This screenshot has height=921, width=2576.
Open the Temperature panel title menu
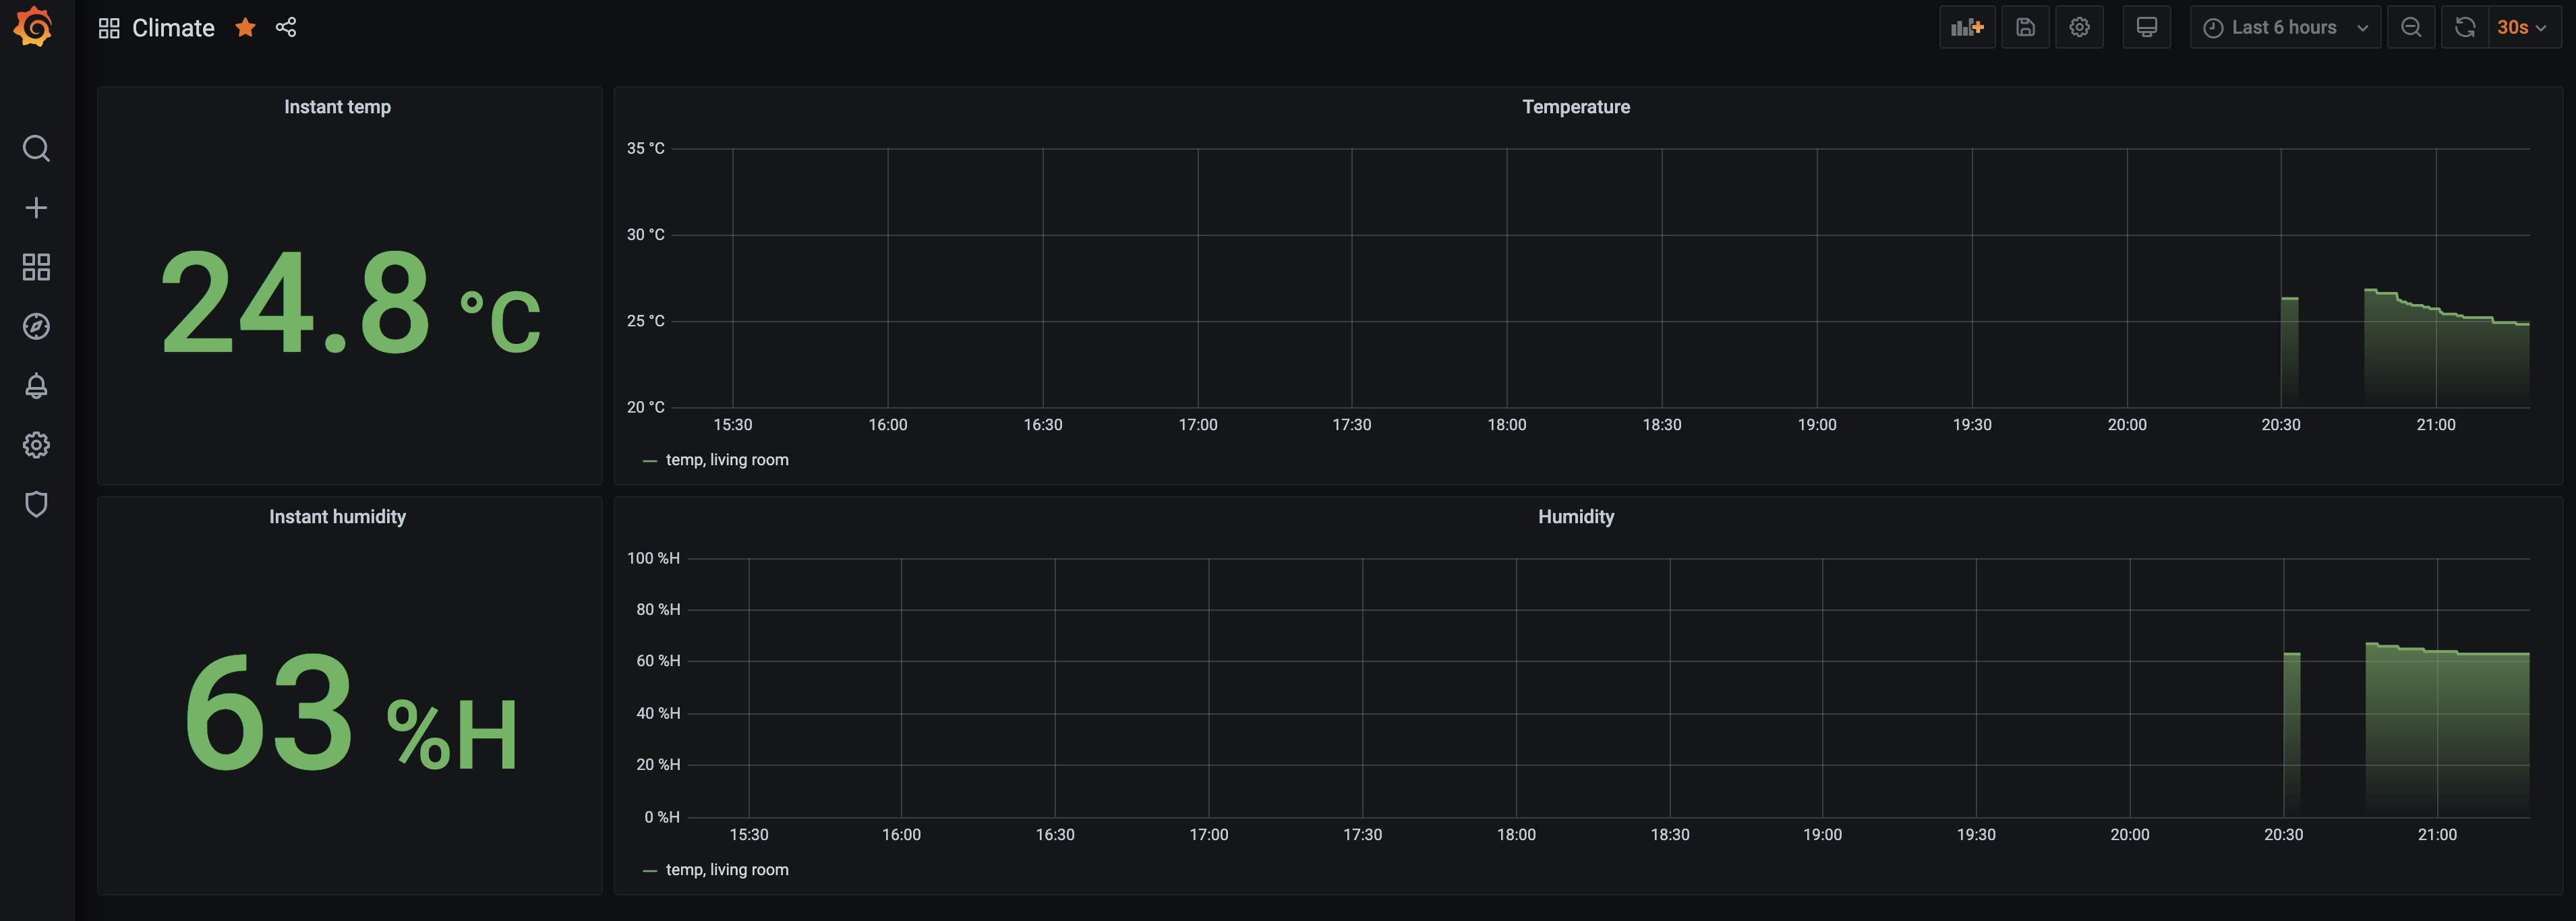1575,107
